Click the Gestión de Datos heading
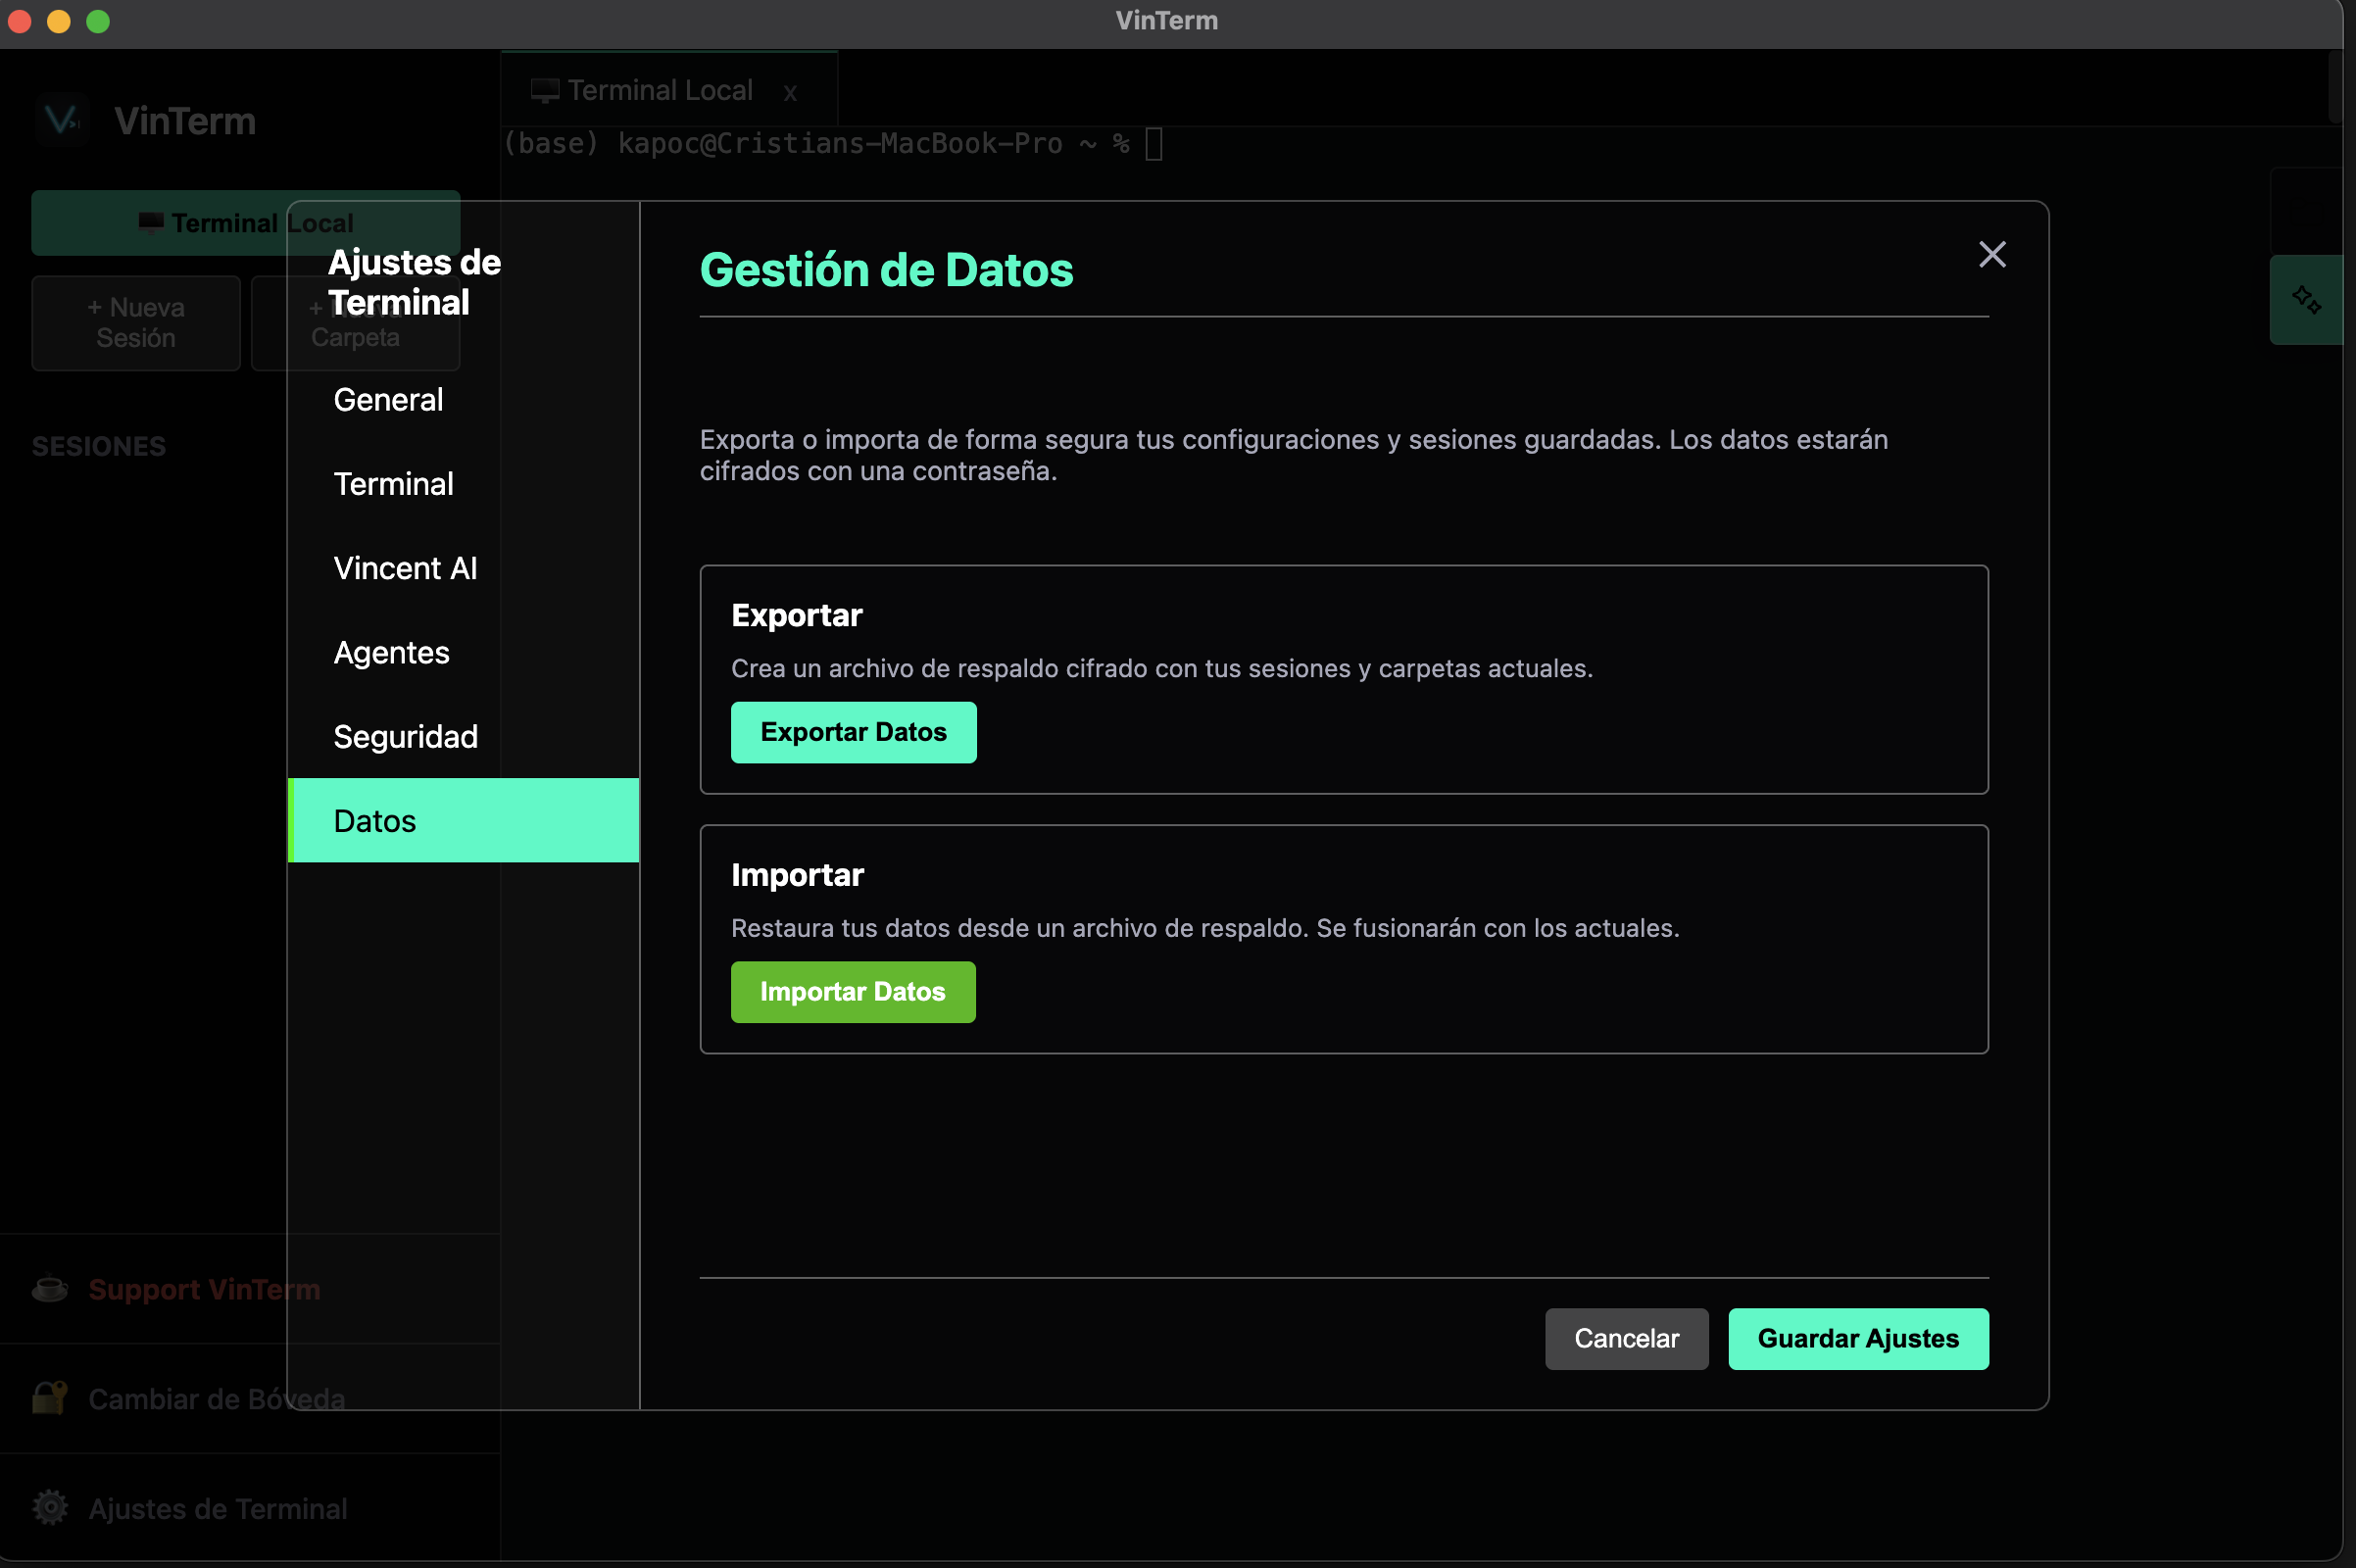The width and height of the screenshot is (2356, 1568). tap(886, 270)
